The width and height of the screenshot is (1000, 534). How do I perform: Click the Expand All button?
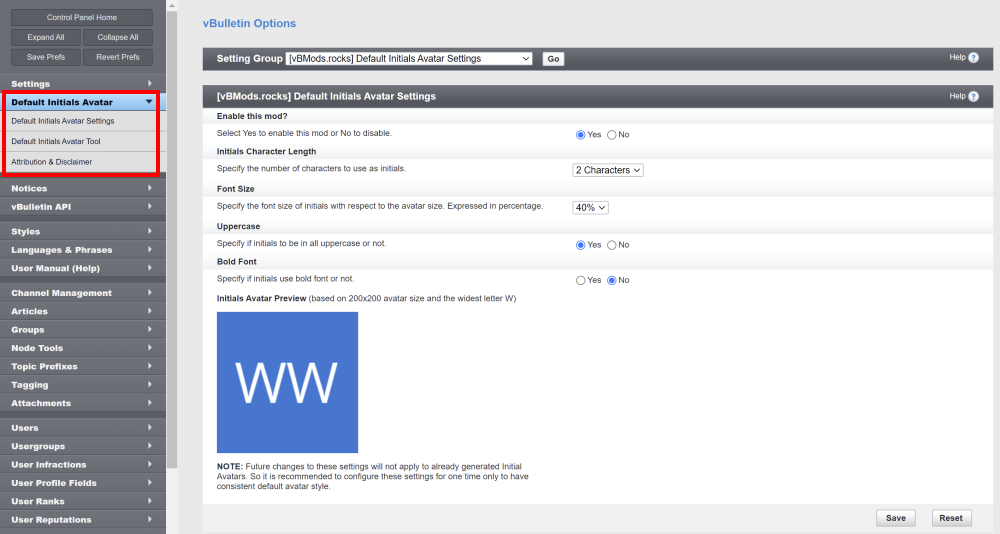(x=46, y=37)
